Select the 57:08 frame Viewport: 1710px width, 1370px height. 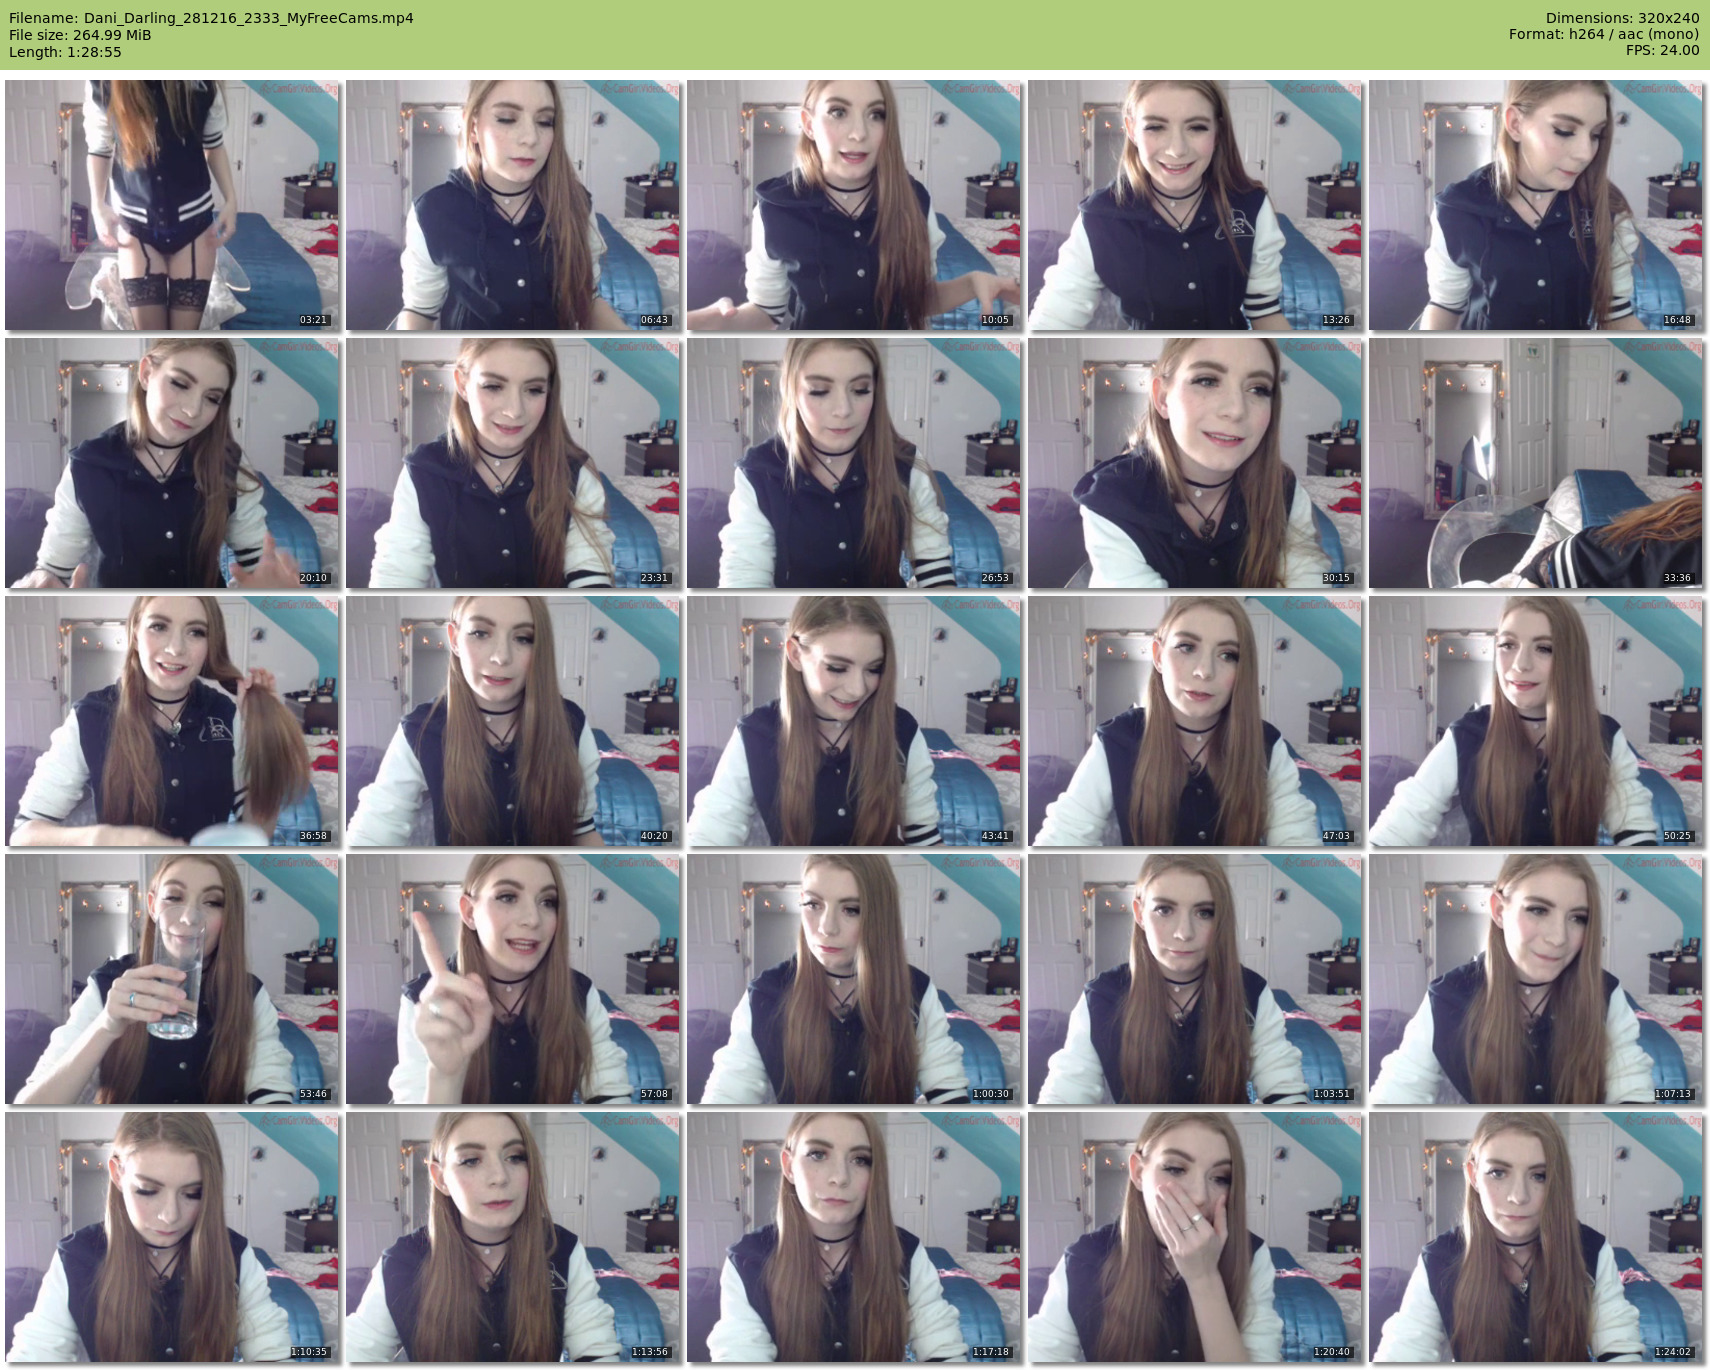pyautogui.click(x=513, y=979)
